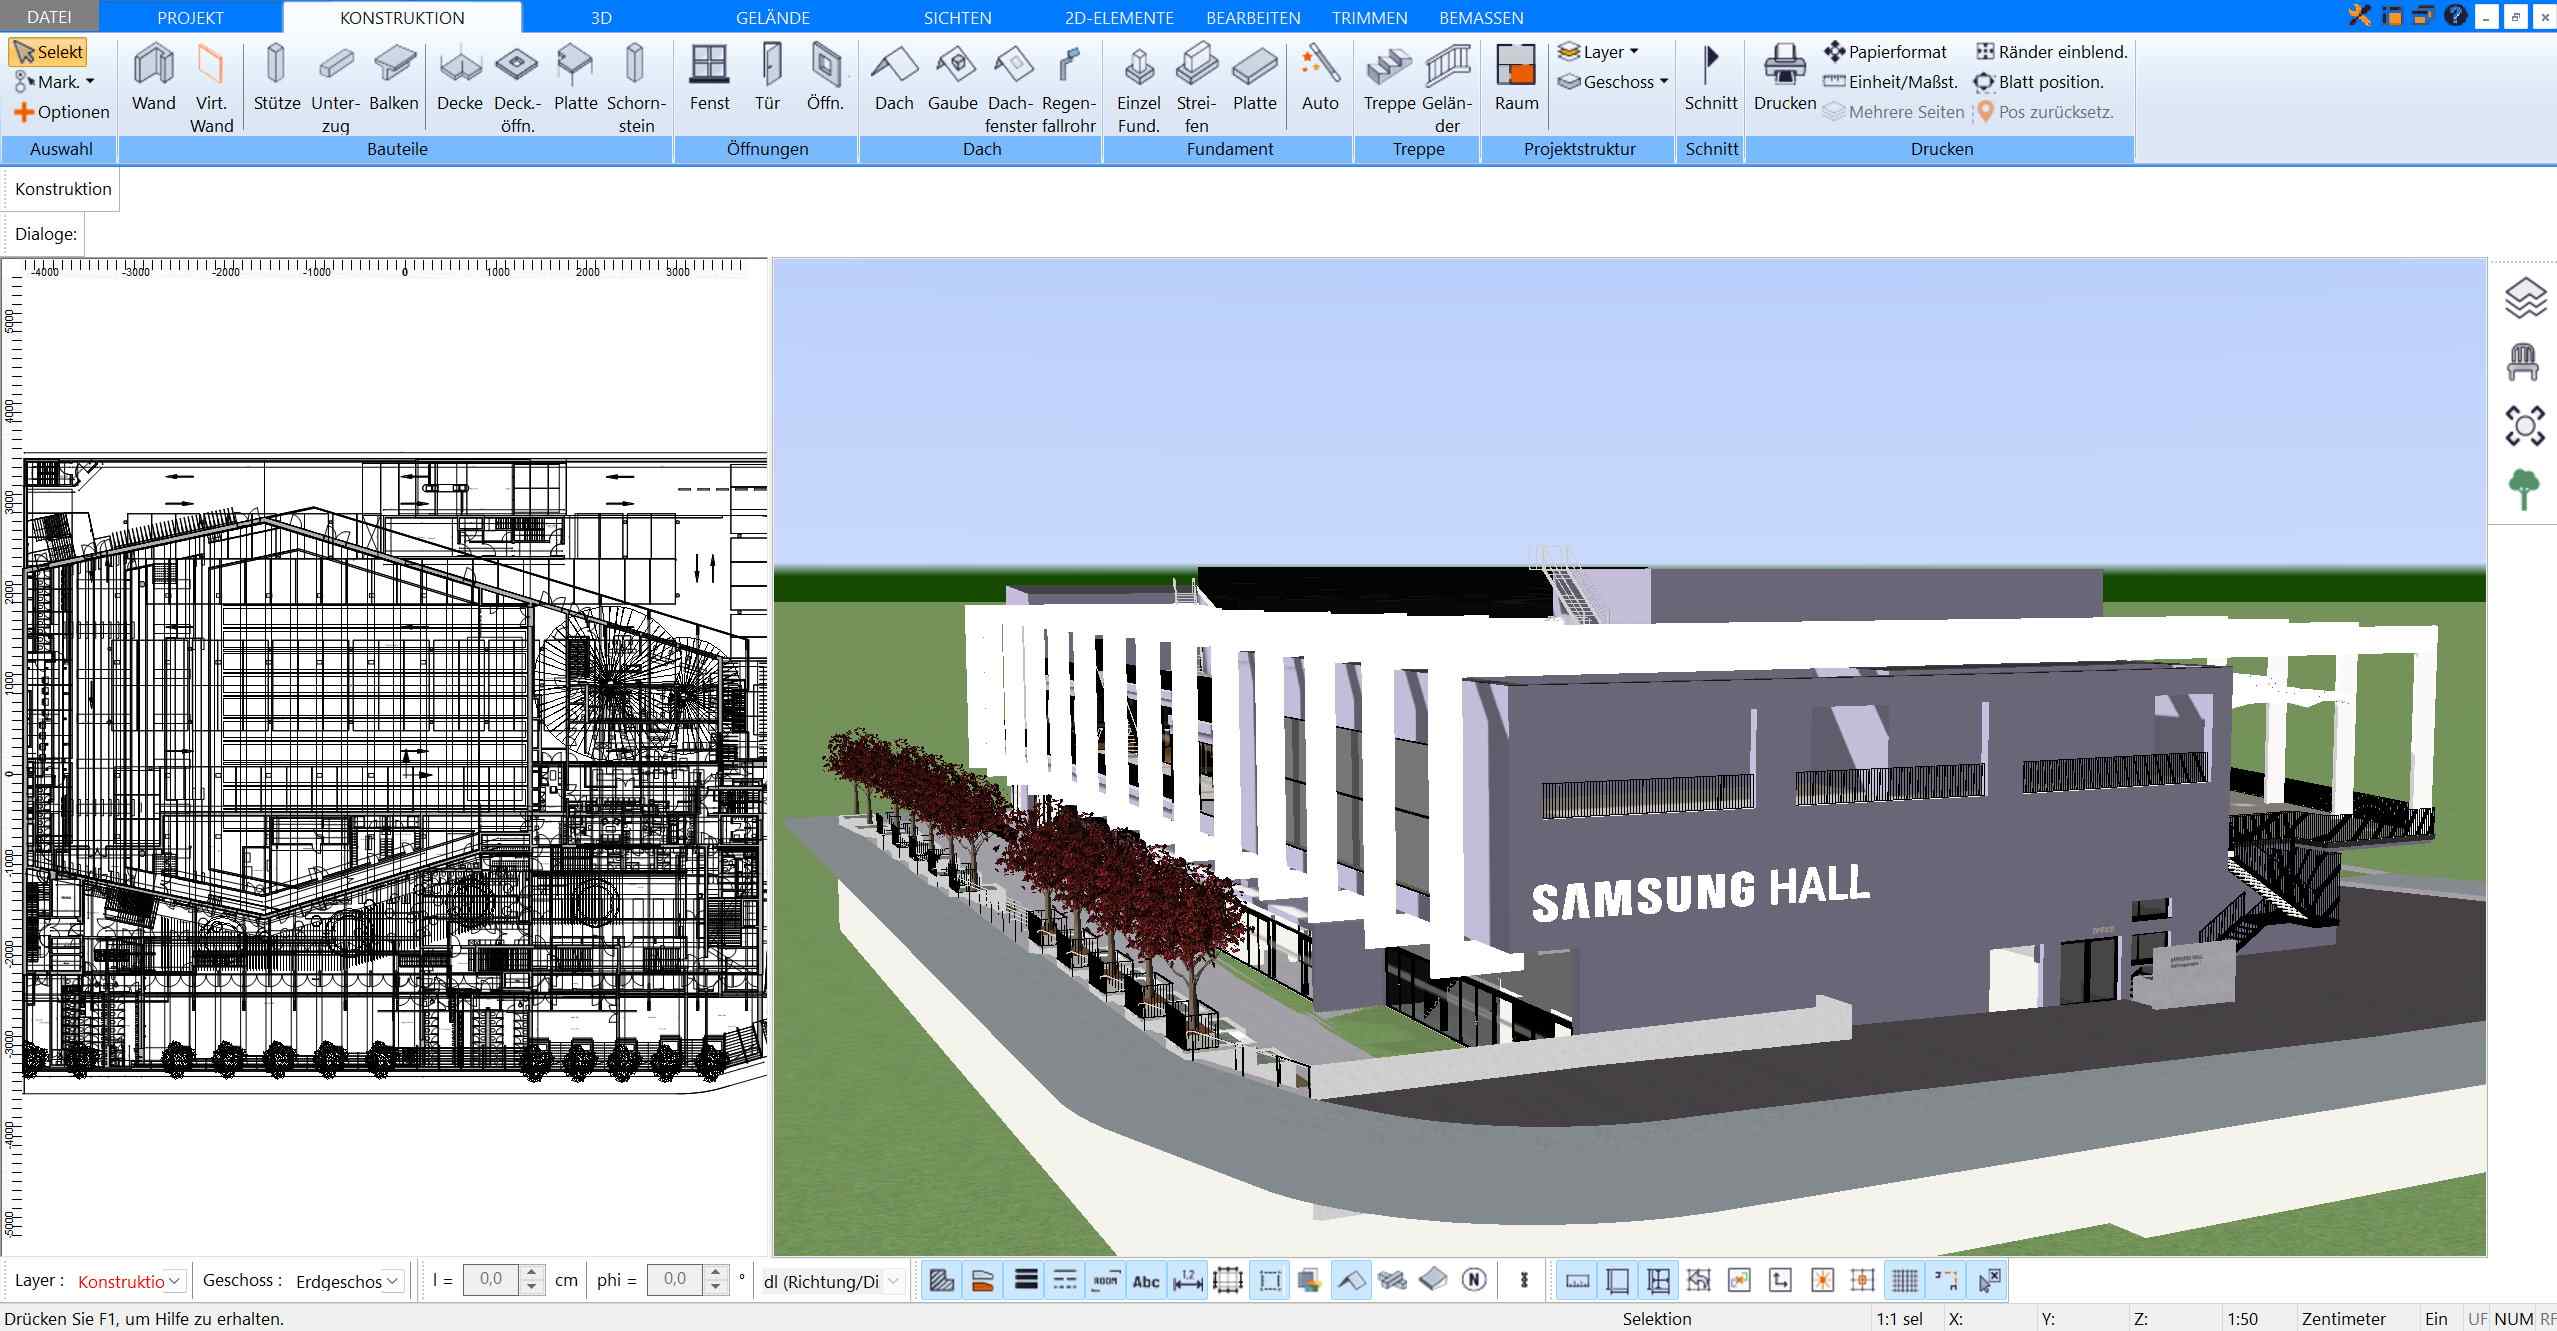
Task: Switch to the PROJEKT tab
Action: pyautogui.click(x=190, y=17)
